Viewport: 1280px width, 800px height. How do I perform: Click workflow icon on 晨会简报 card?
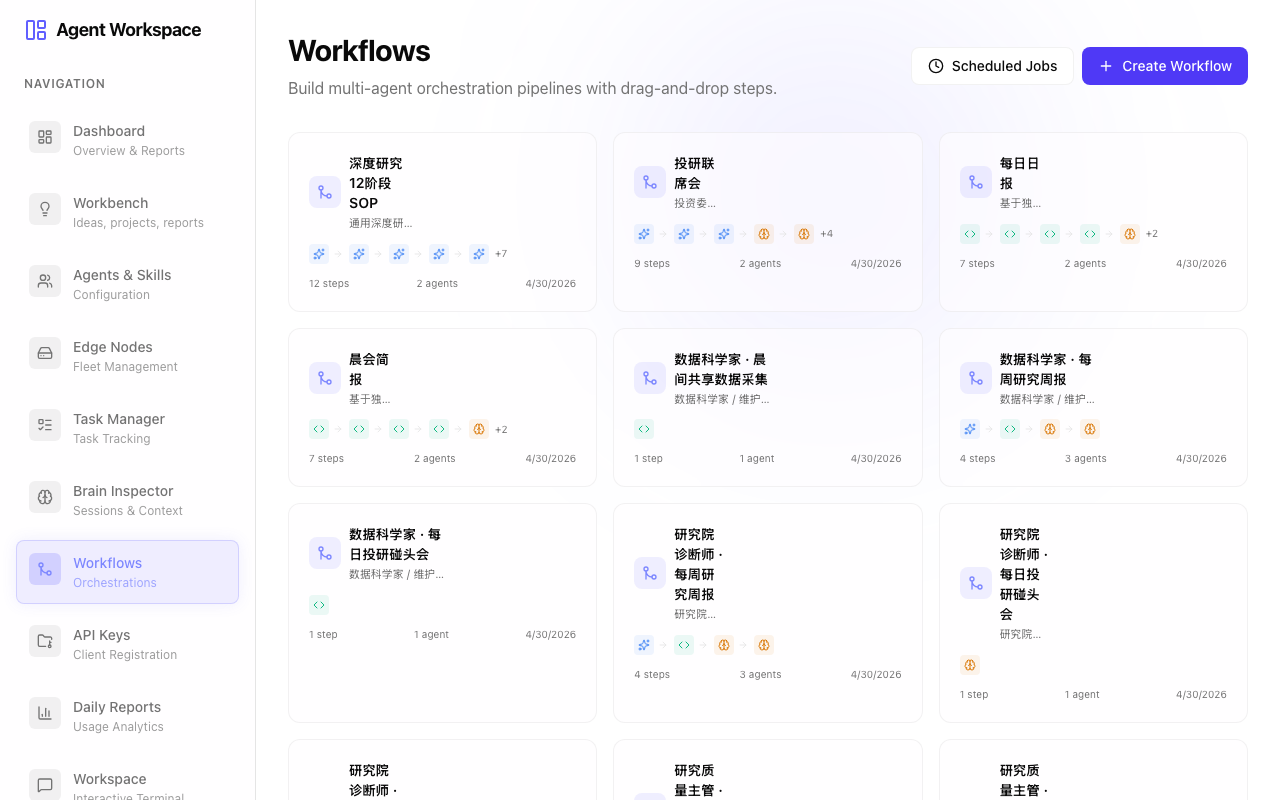tap(325, 378)
